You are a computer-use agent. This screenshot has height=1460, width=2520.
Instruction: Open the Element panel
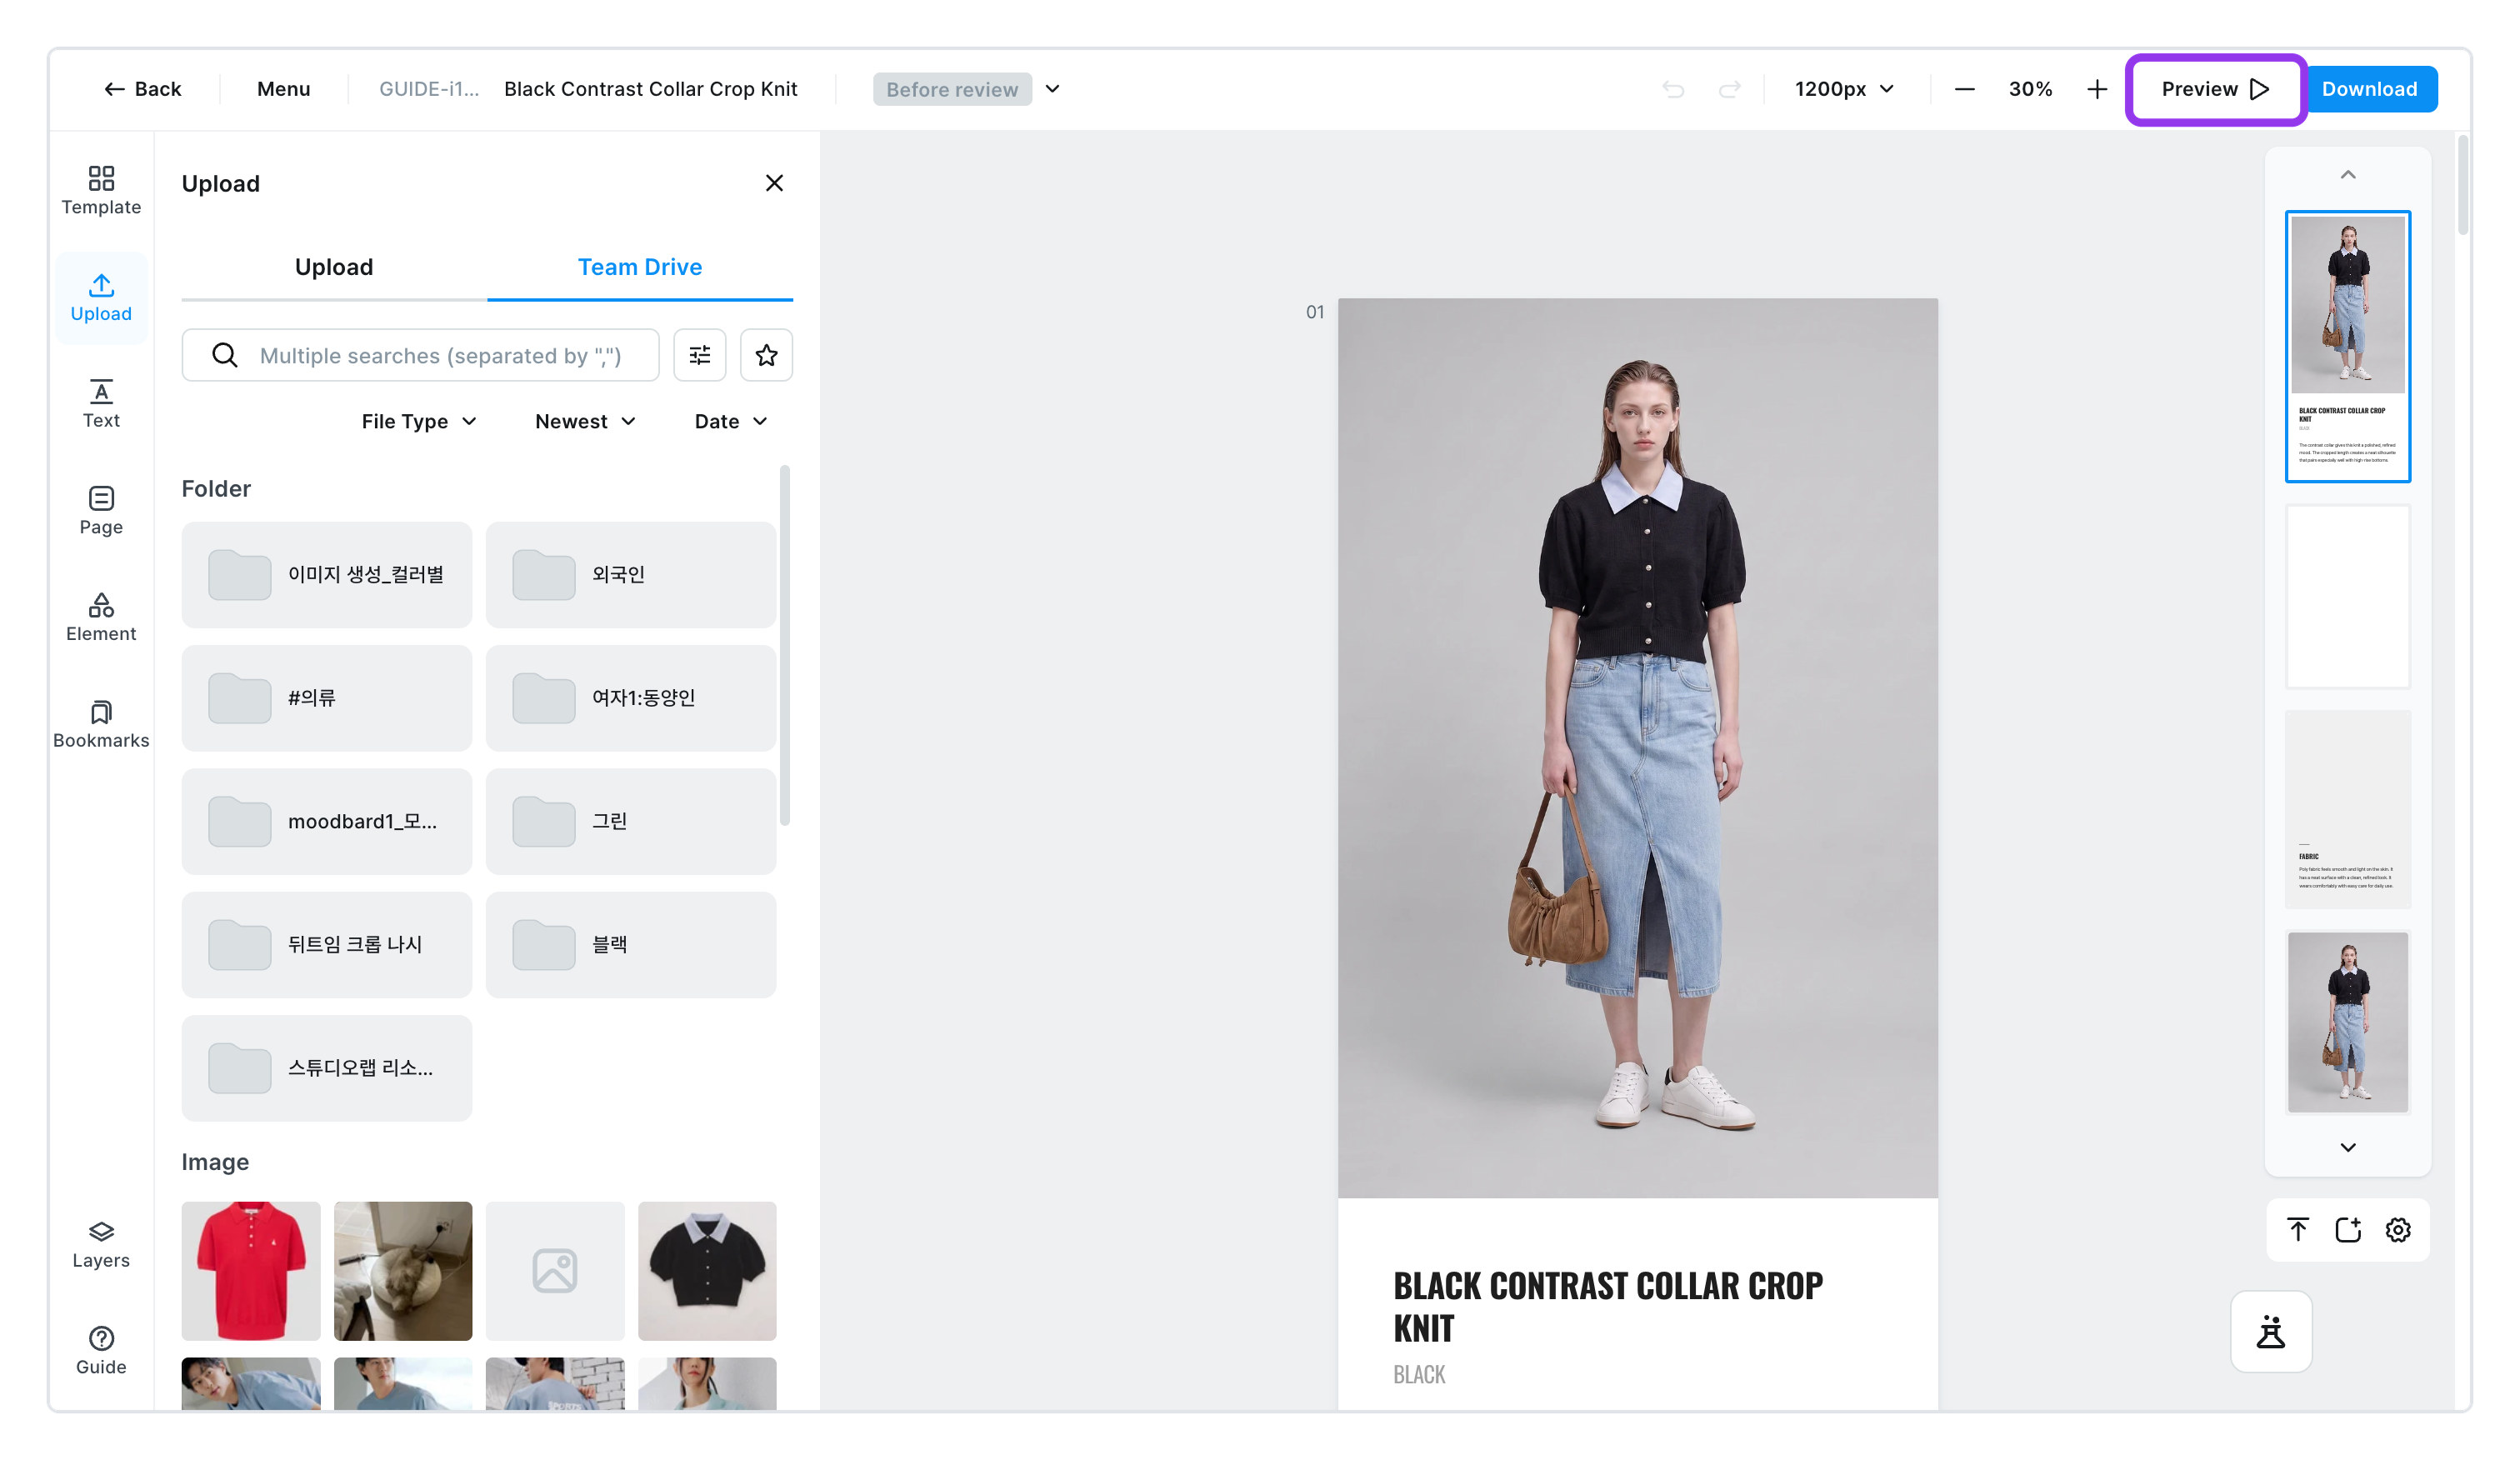click(x=101, y=617)
